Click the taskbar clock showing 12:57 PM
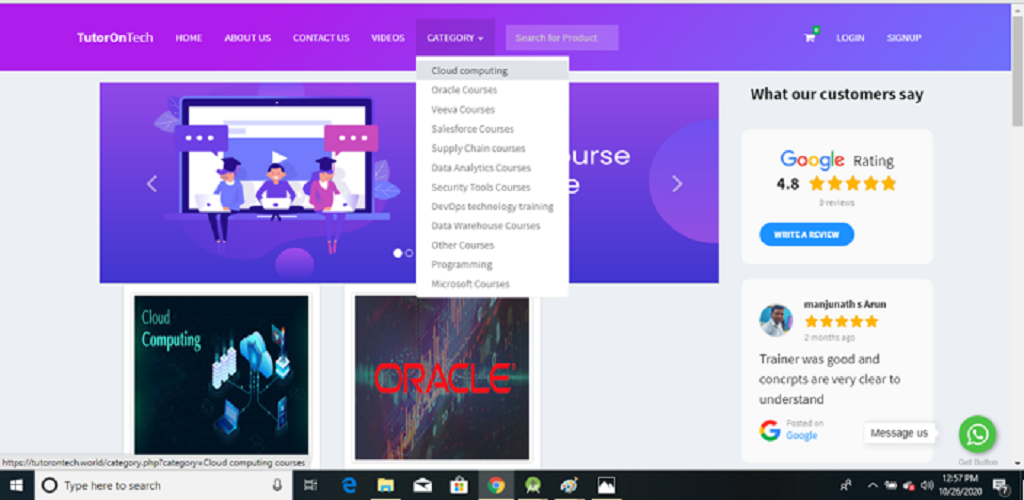The image size is (1024, 500). click(960, 485)
